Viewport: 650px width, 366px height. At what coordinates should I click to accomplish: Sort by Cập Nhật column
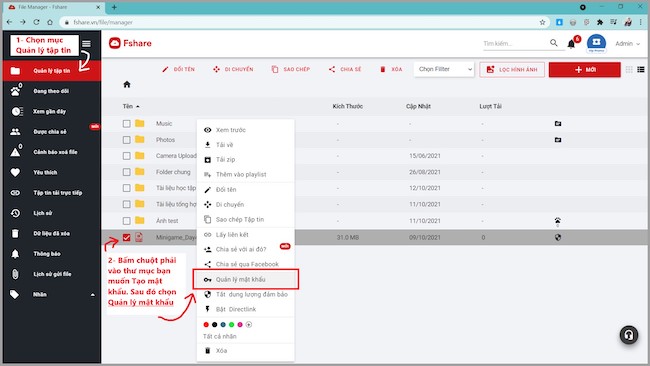coord(418,107)
